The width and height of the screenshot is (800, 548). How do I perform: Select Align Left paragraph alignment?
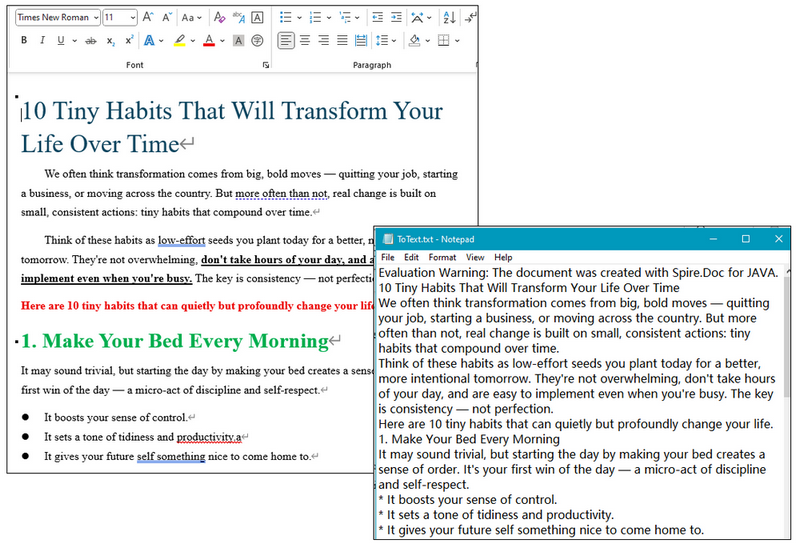(x=286, y=40)
